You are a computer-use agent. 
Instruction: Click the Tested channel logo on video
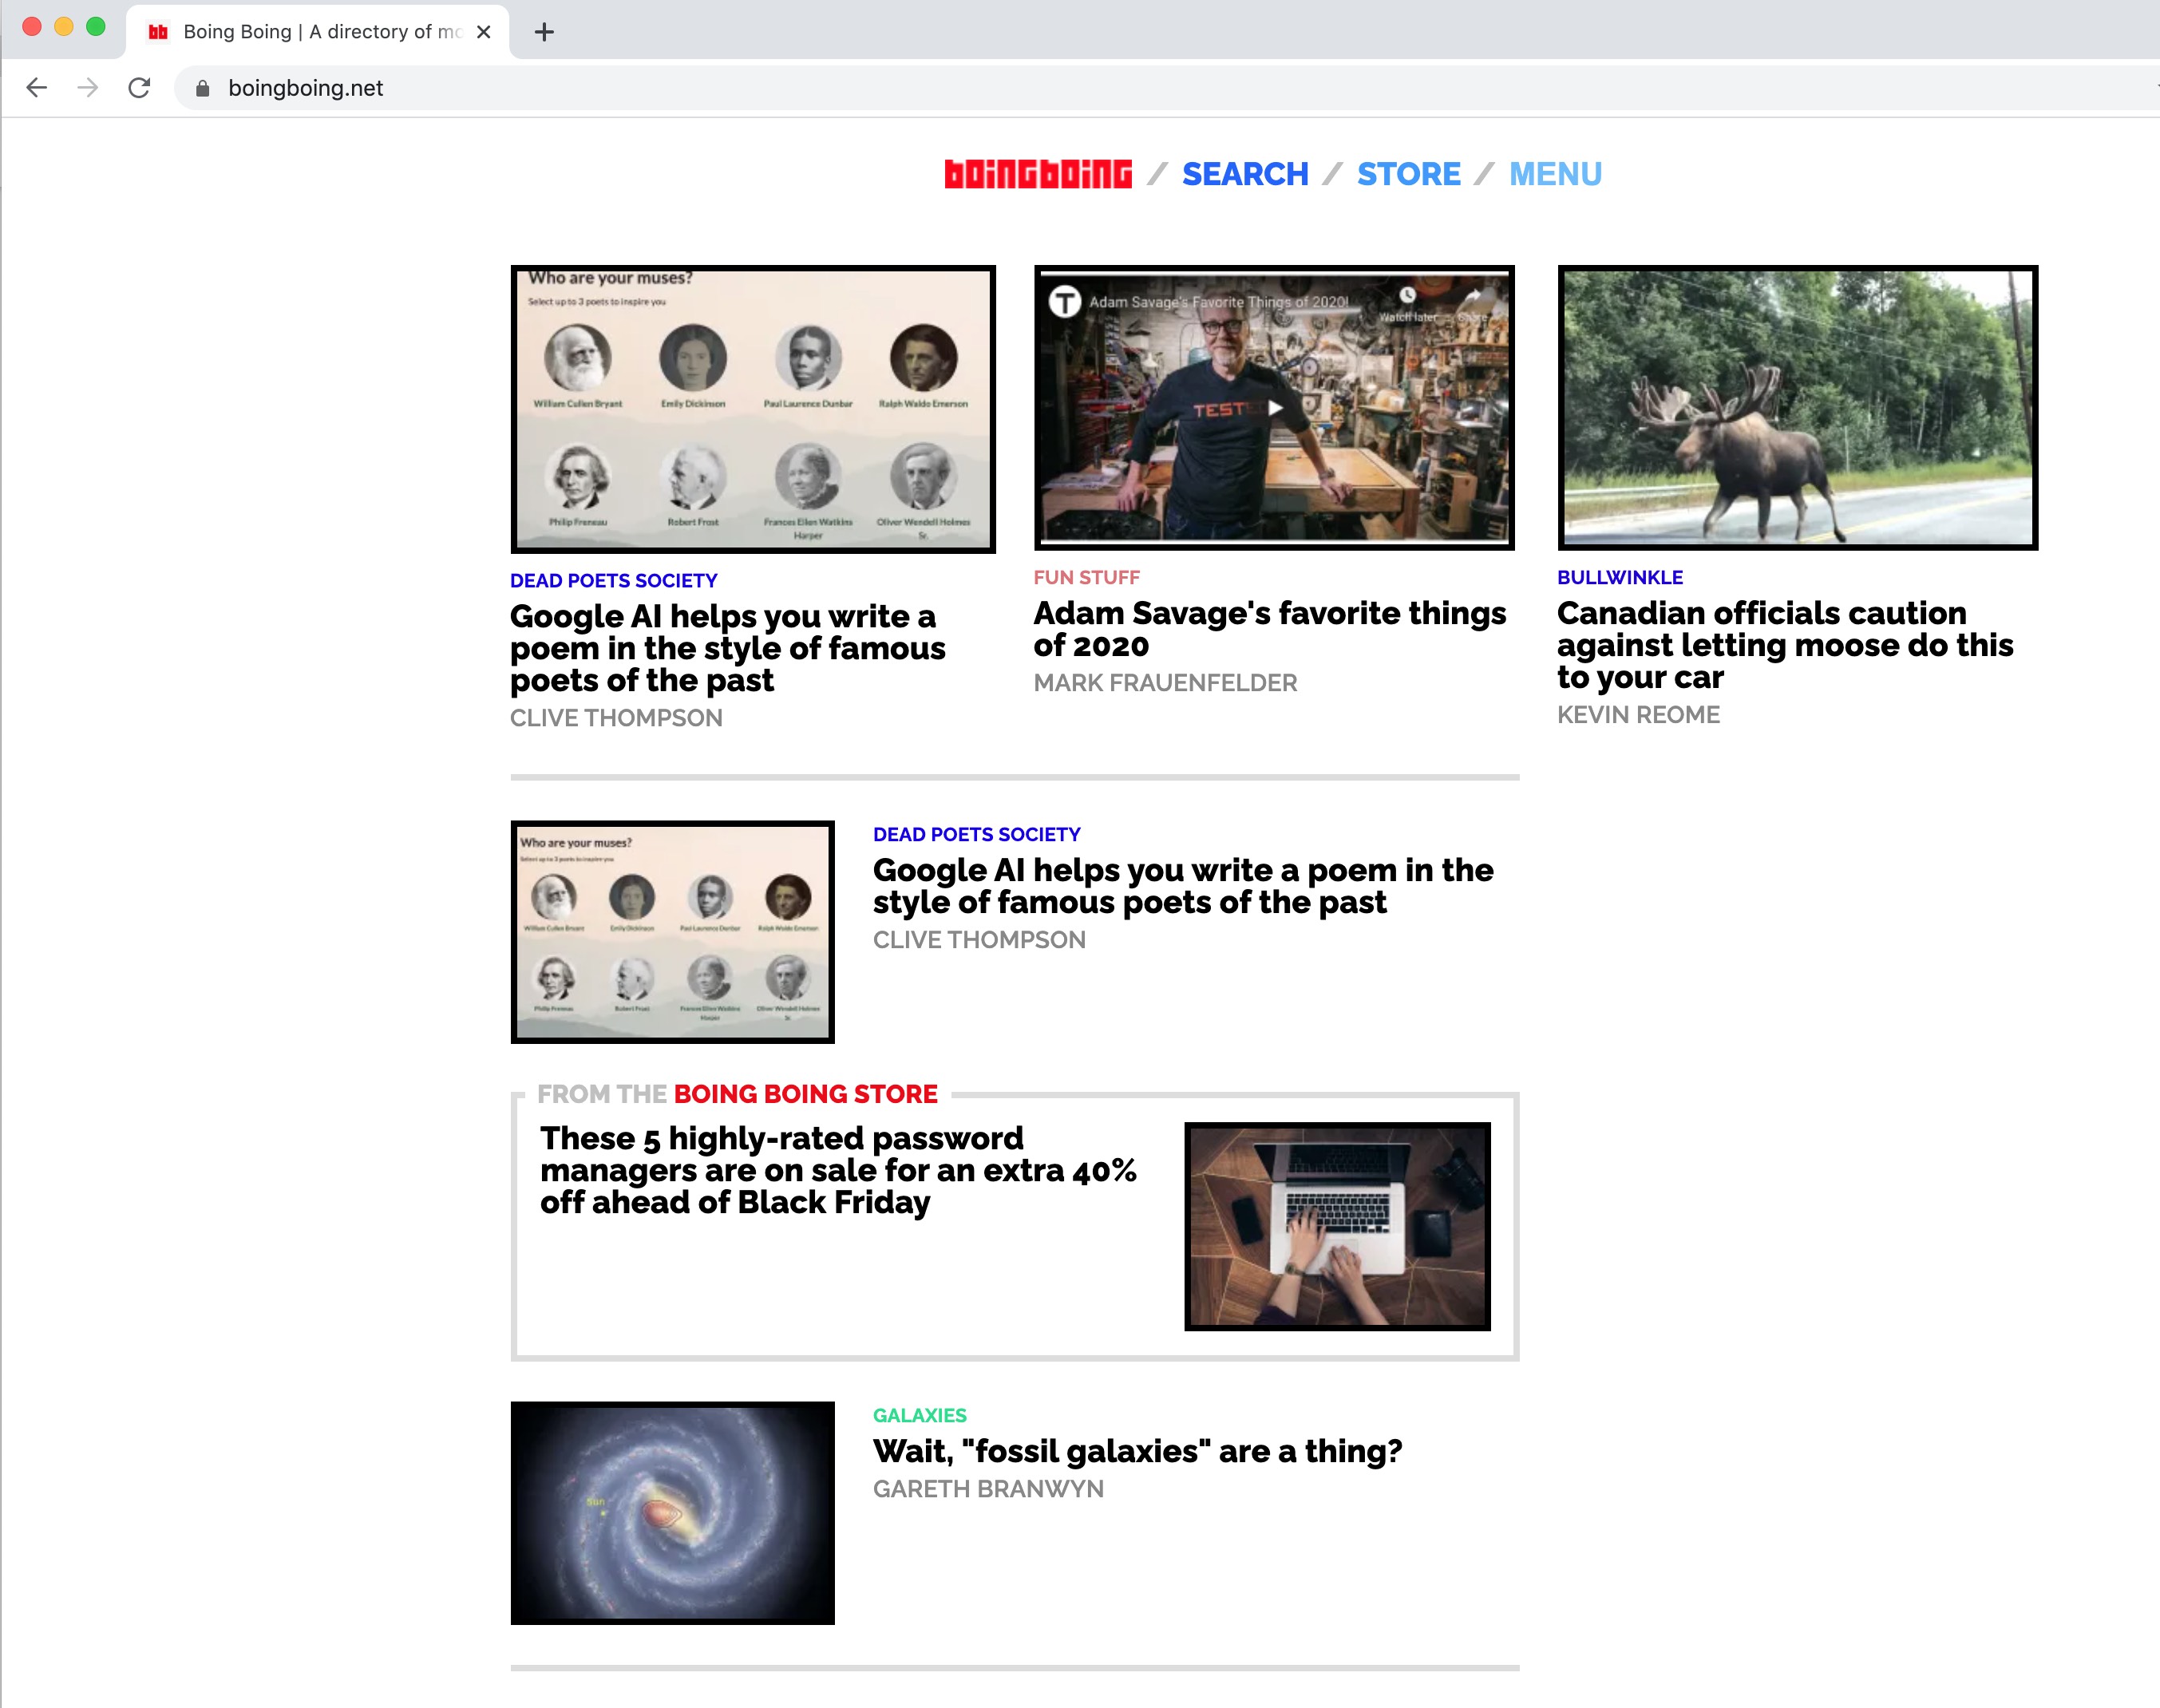click(x=1065, y=301)
